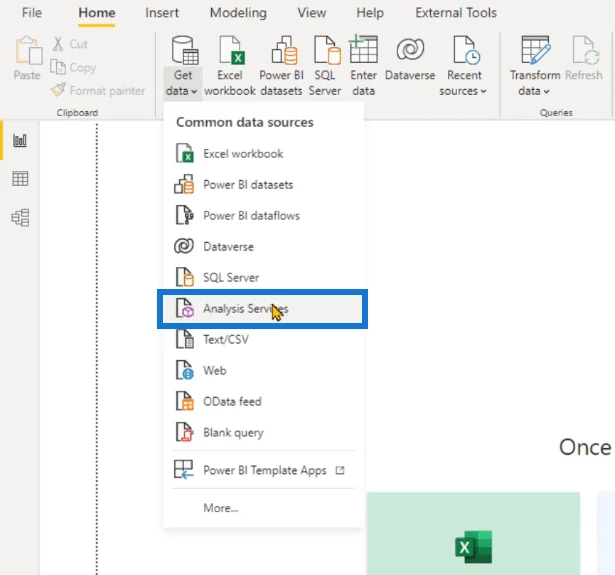The image size is (615, 575).
Task: Collapse the Get data dropdown arrow
Action: tap(194, 91)
